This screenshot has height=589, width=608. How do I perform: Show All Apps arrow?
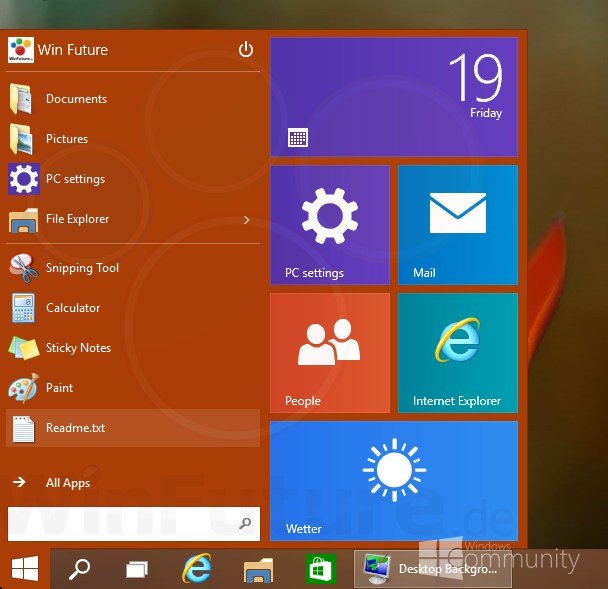19,482
